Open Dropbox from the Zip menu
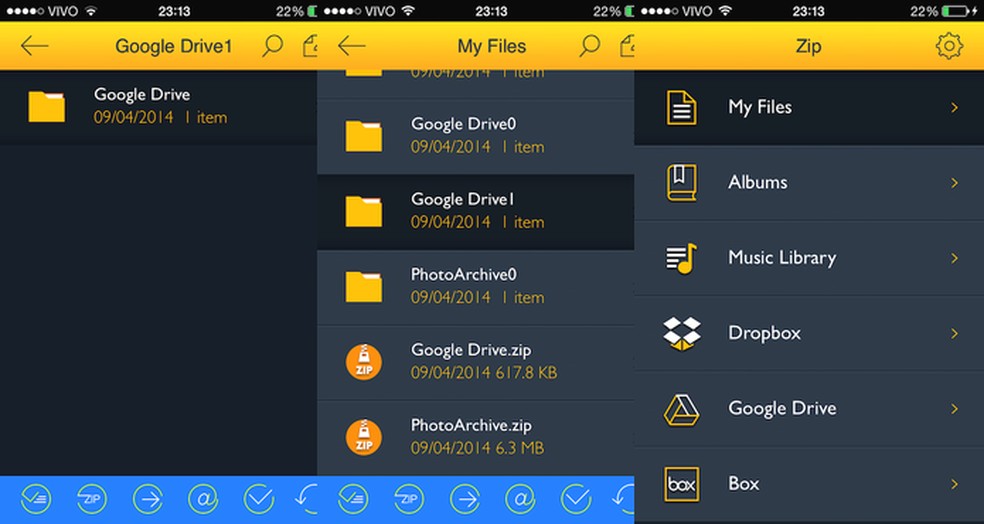Screen dimensions: 984x524 click(x=809, y=333)
